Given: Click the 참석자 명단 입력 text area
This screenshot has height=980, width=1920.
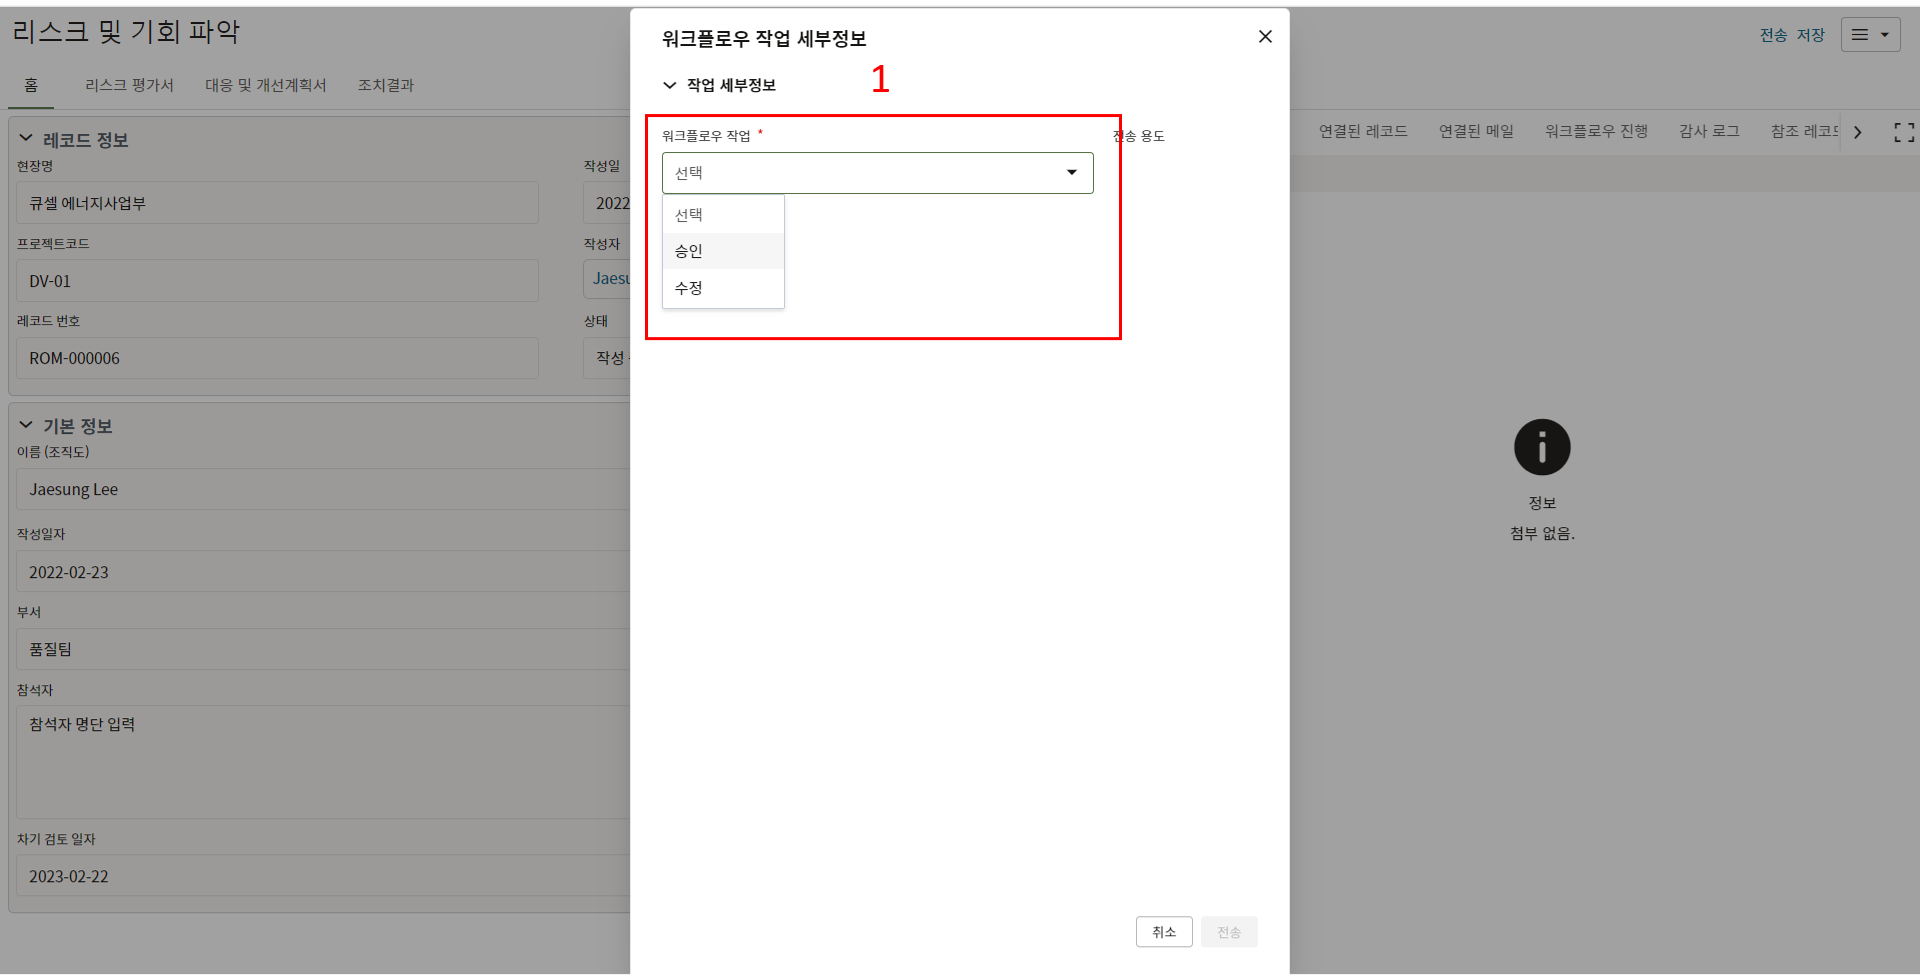Looking at the screenshot, I should pyautogui.click(x=320, y=760).
